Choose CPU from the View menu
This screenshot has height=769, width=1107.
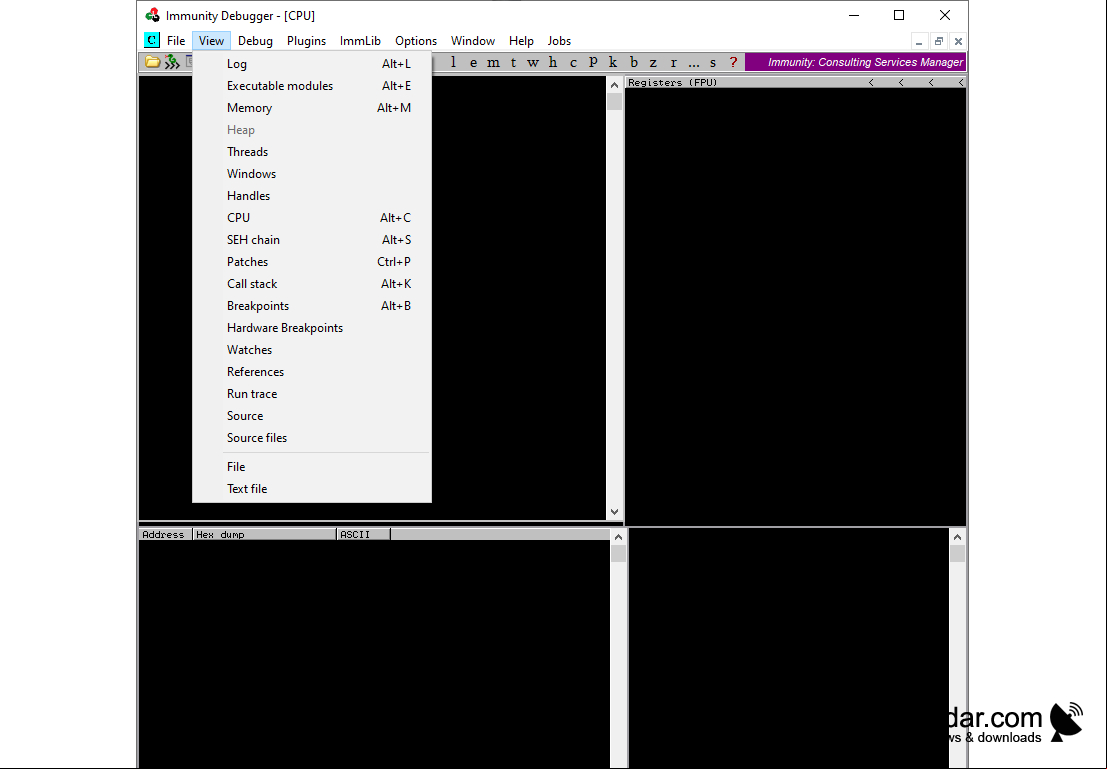(312, 217)
